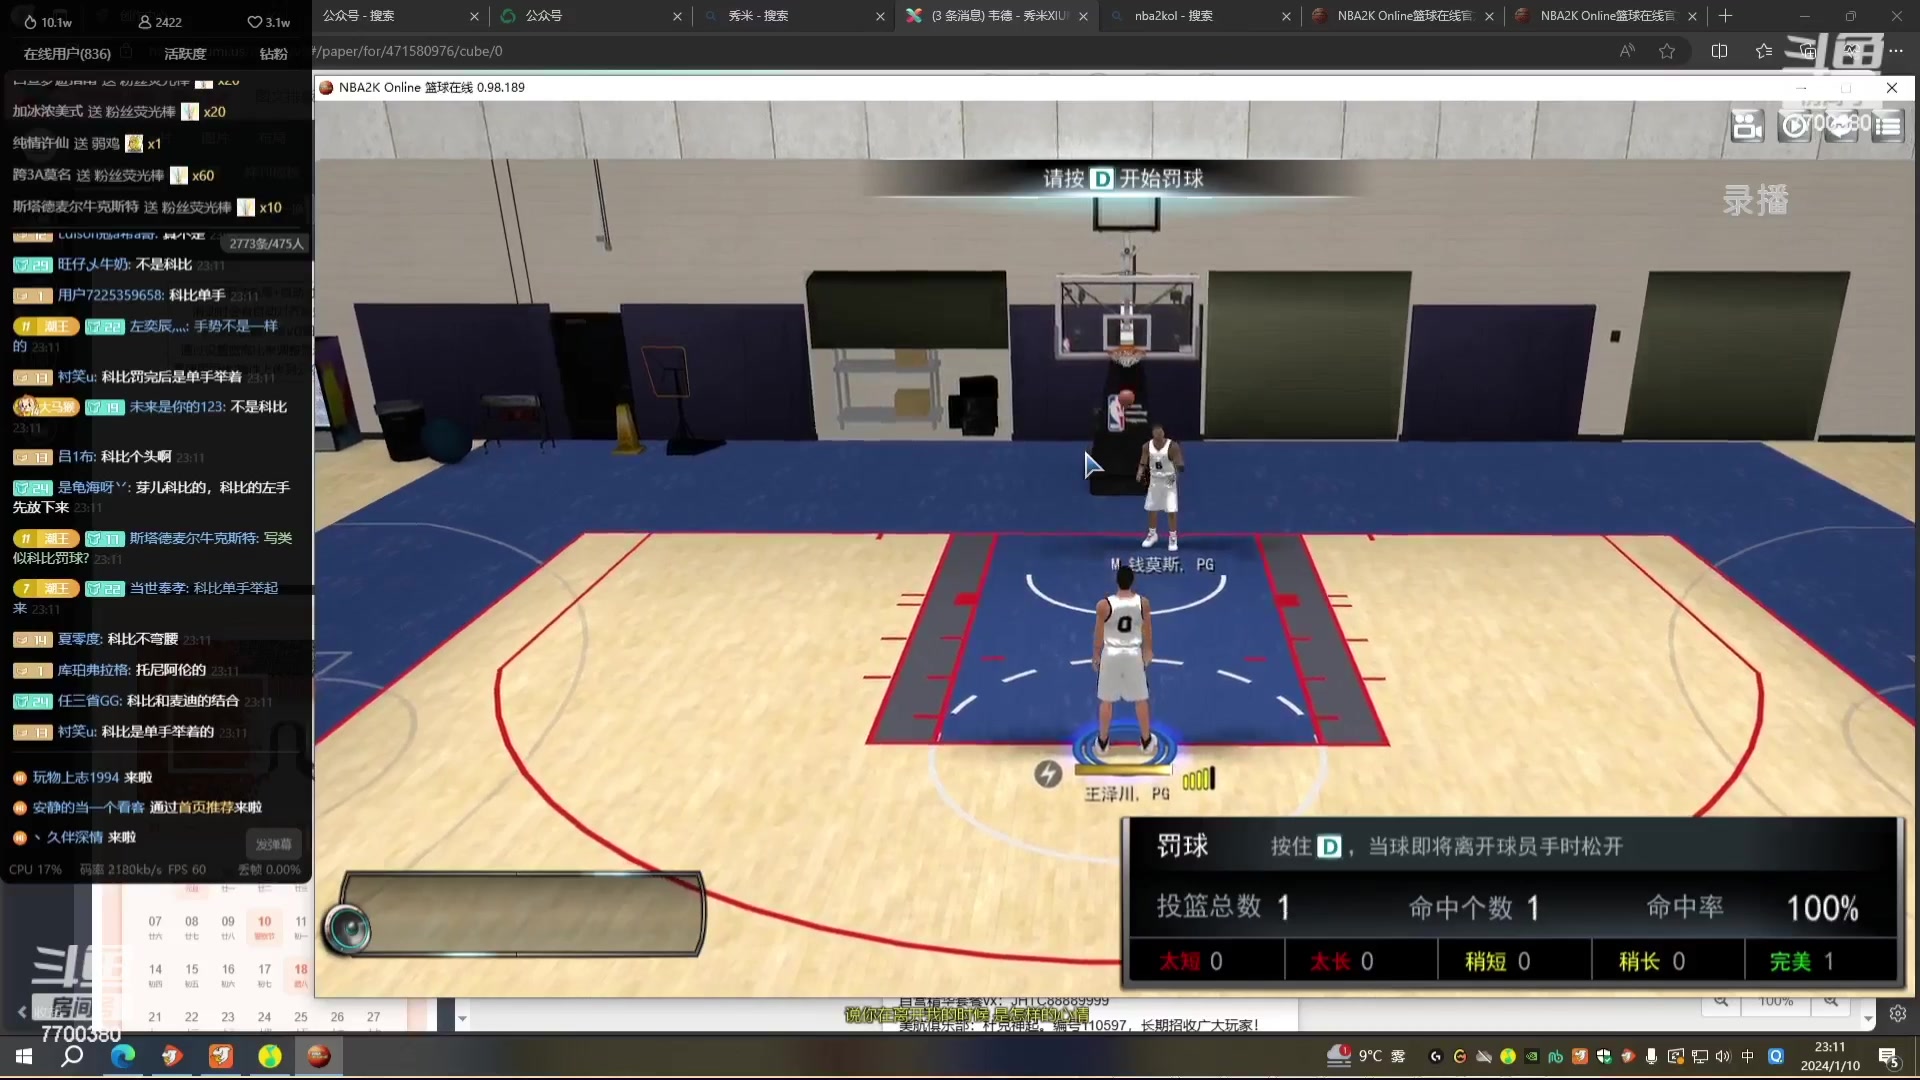Open the Windows Start menu
The height and width of the screenshot is (1080, 1920).
point(24,1056)
